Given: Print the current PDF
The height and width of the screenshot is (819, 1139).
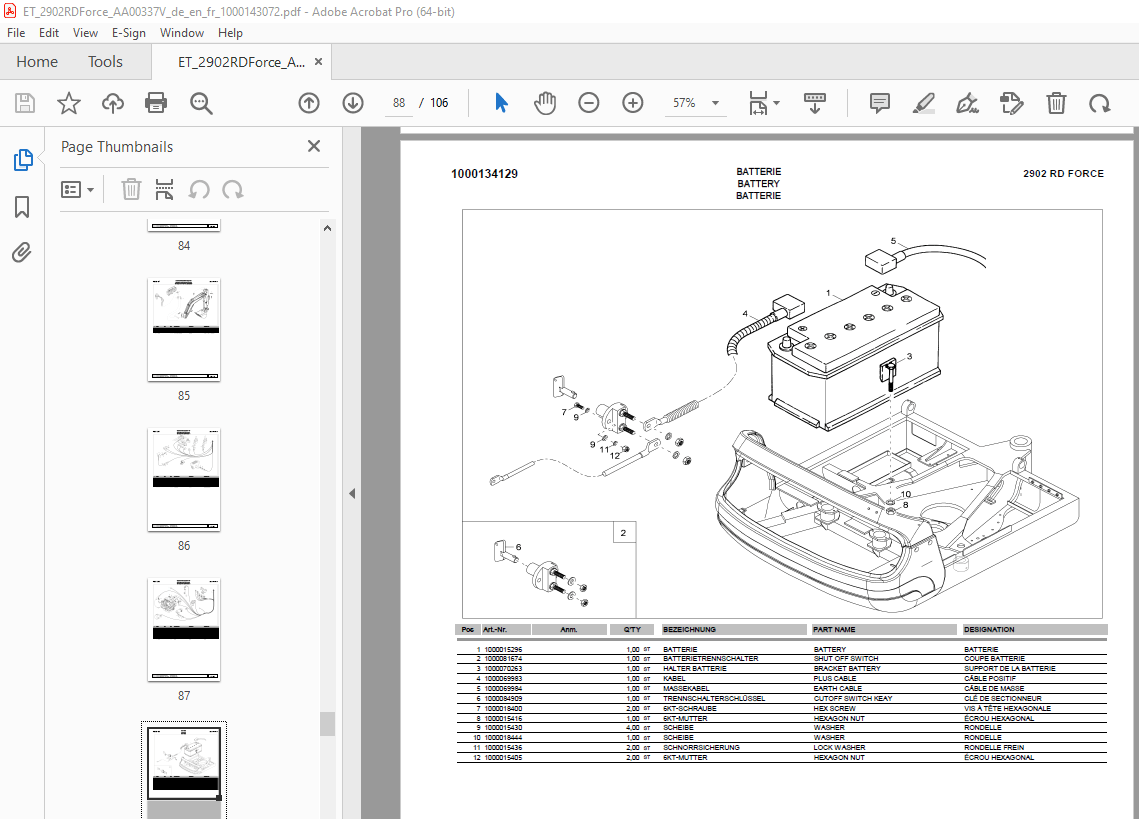Looking at the screenshot, I should tap(157, 102).
